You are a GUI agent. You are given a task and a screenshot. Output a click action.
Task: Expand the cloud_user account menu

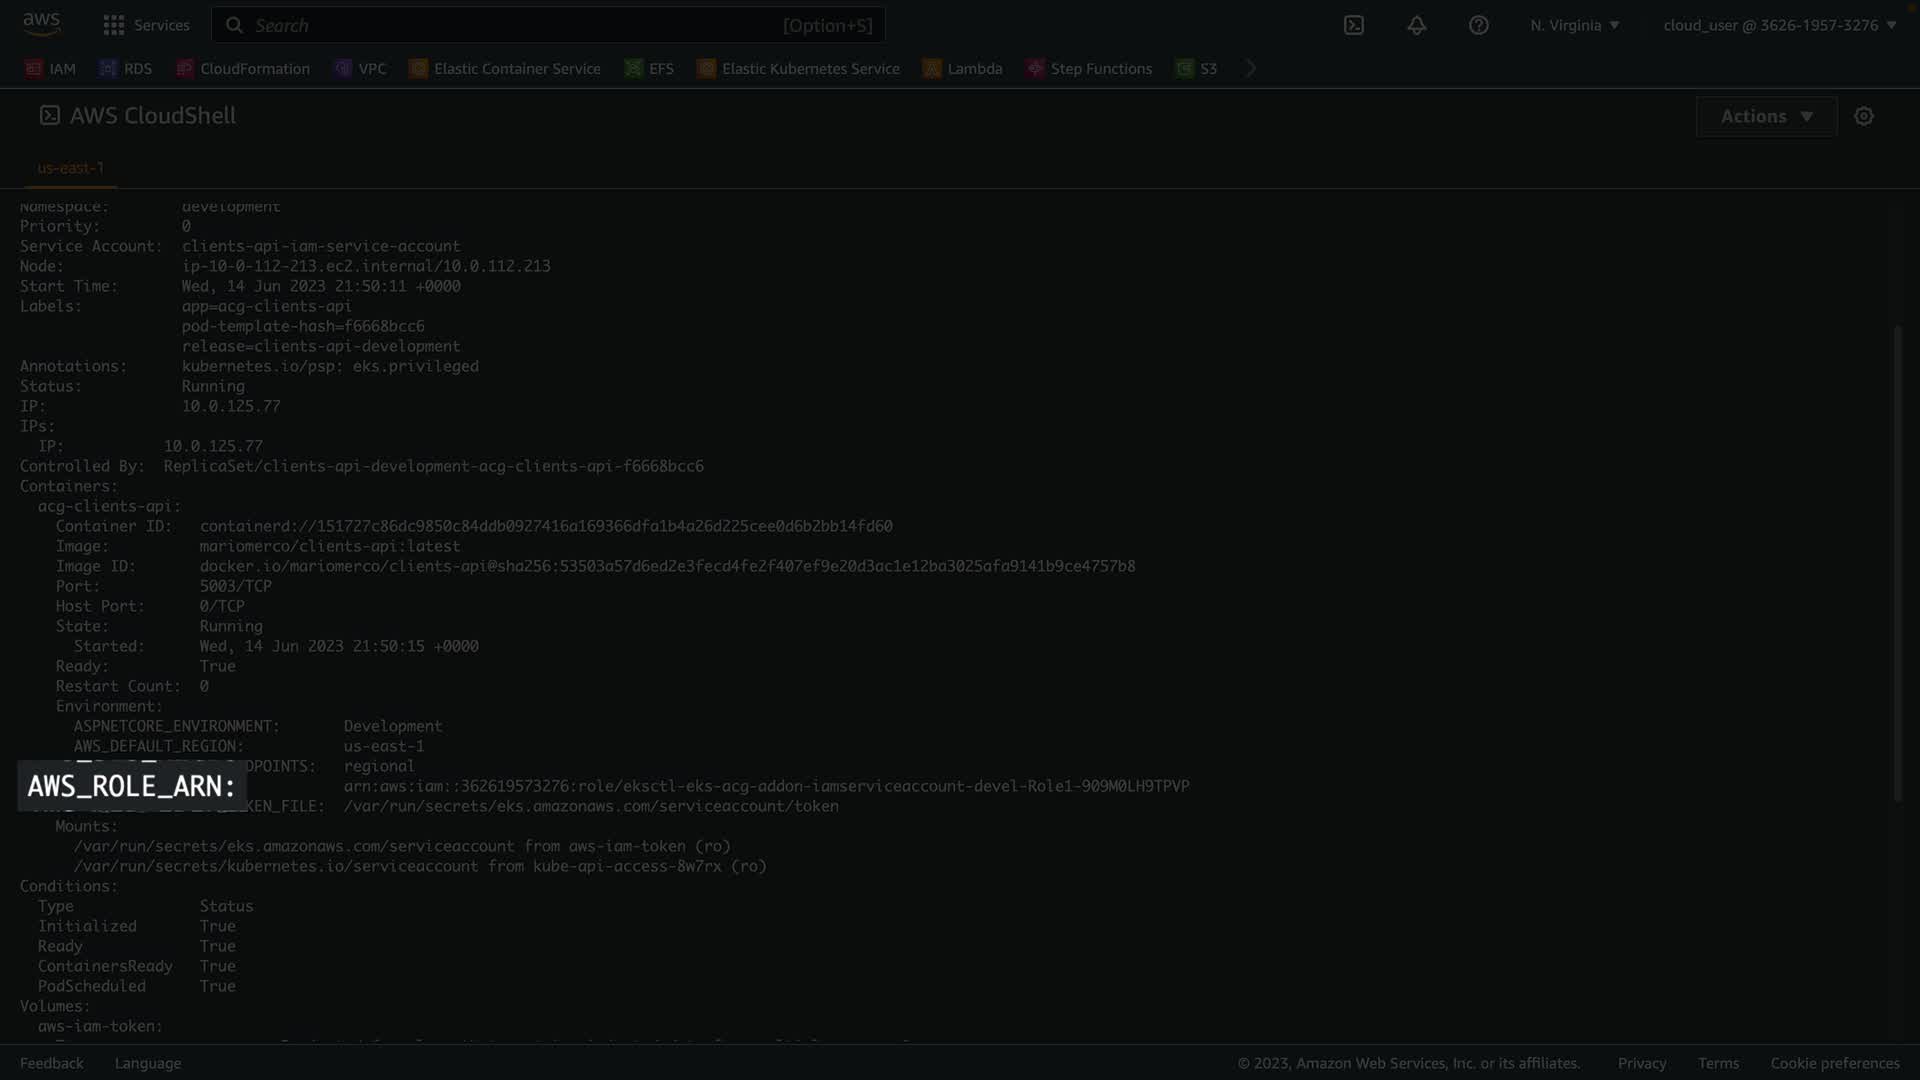point(1779,25)
